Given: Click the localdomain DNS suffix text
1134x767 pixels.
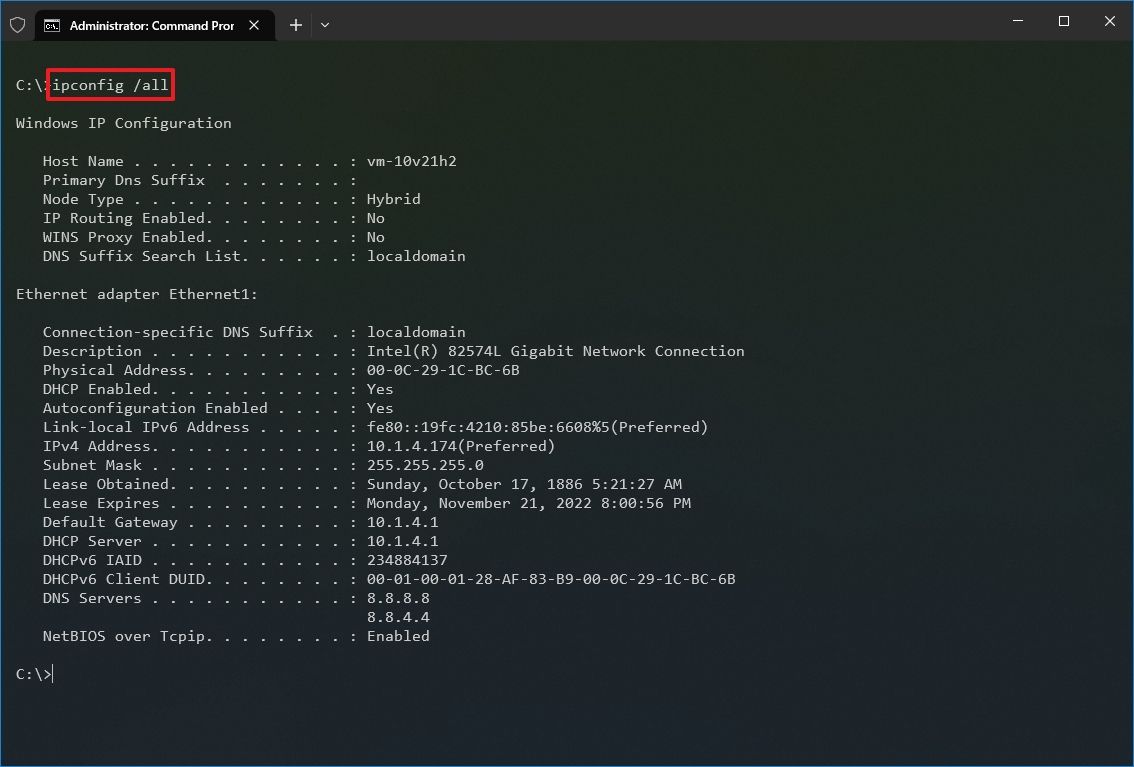Looking at the screenshot, I should tap(415, 332).
